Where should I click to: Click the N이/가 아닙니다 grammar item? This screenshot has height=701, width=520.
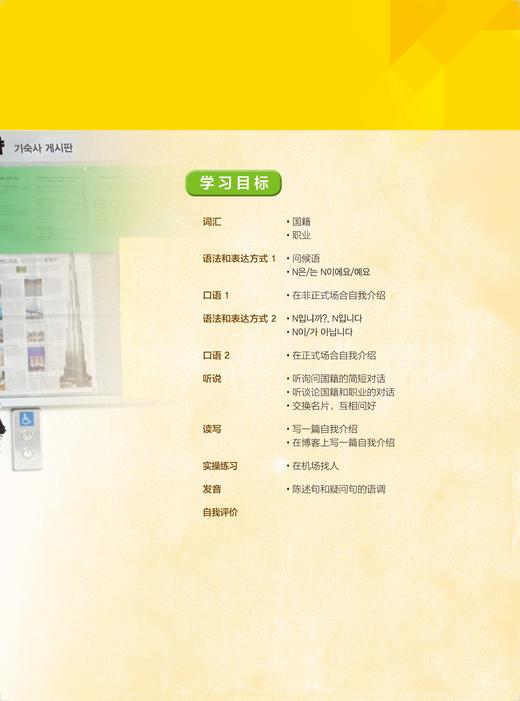pos(322,332)
